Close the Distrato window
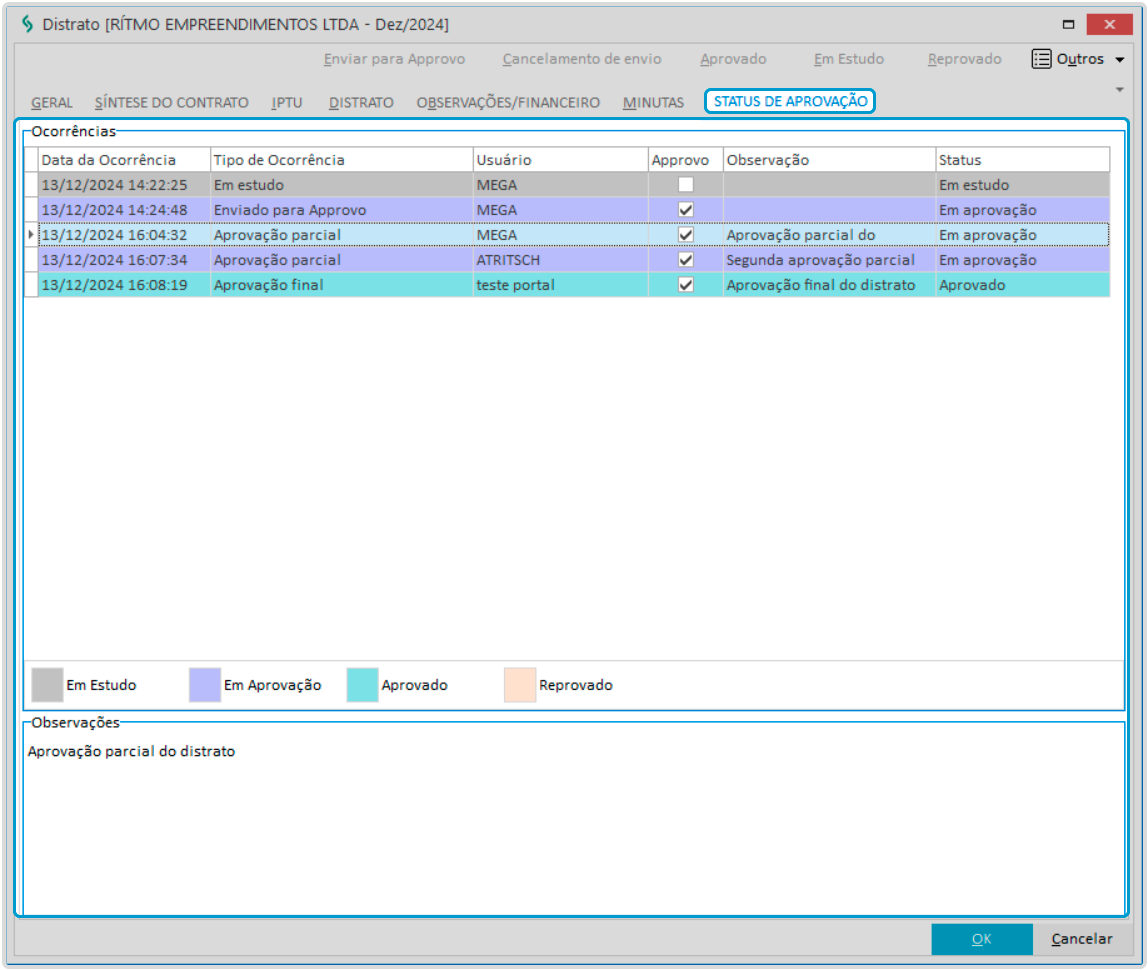 (x=1110, y=24)
